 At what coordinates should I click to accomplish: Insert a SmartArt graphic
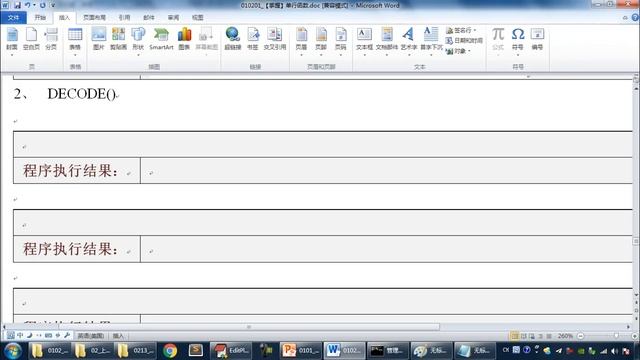click(161, 39)
